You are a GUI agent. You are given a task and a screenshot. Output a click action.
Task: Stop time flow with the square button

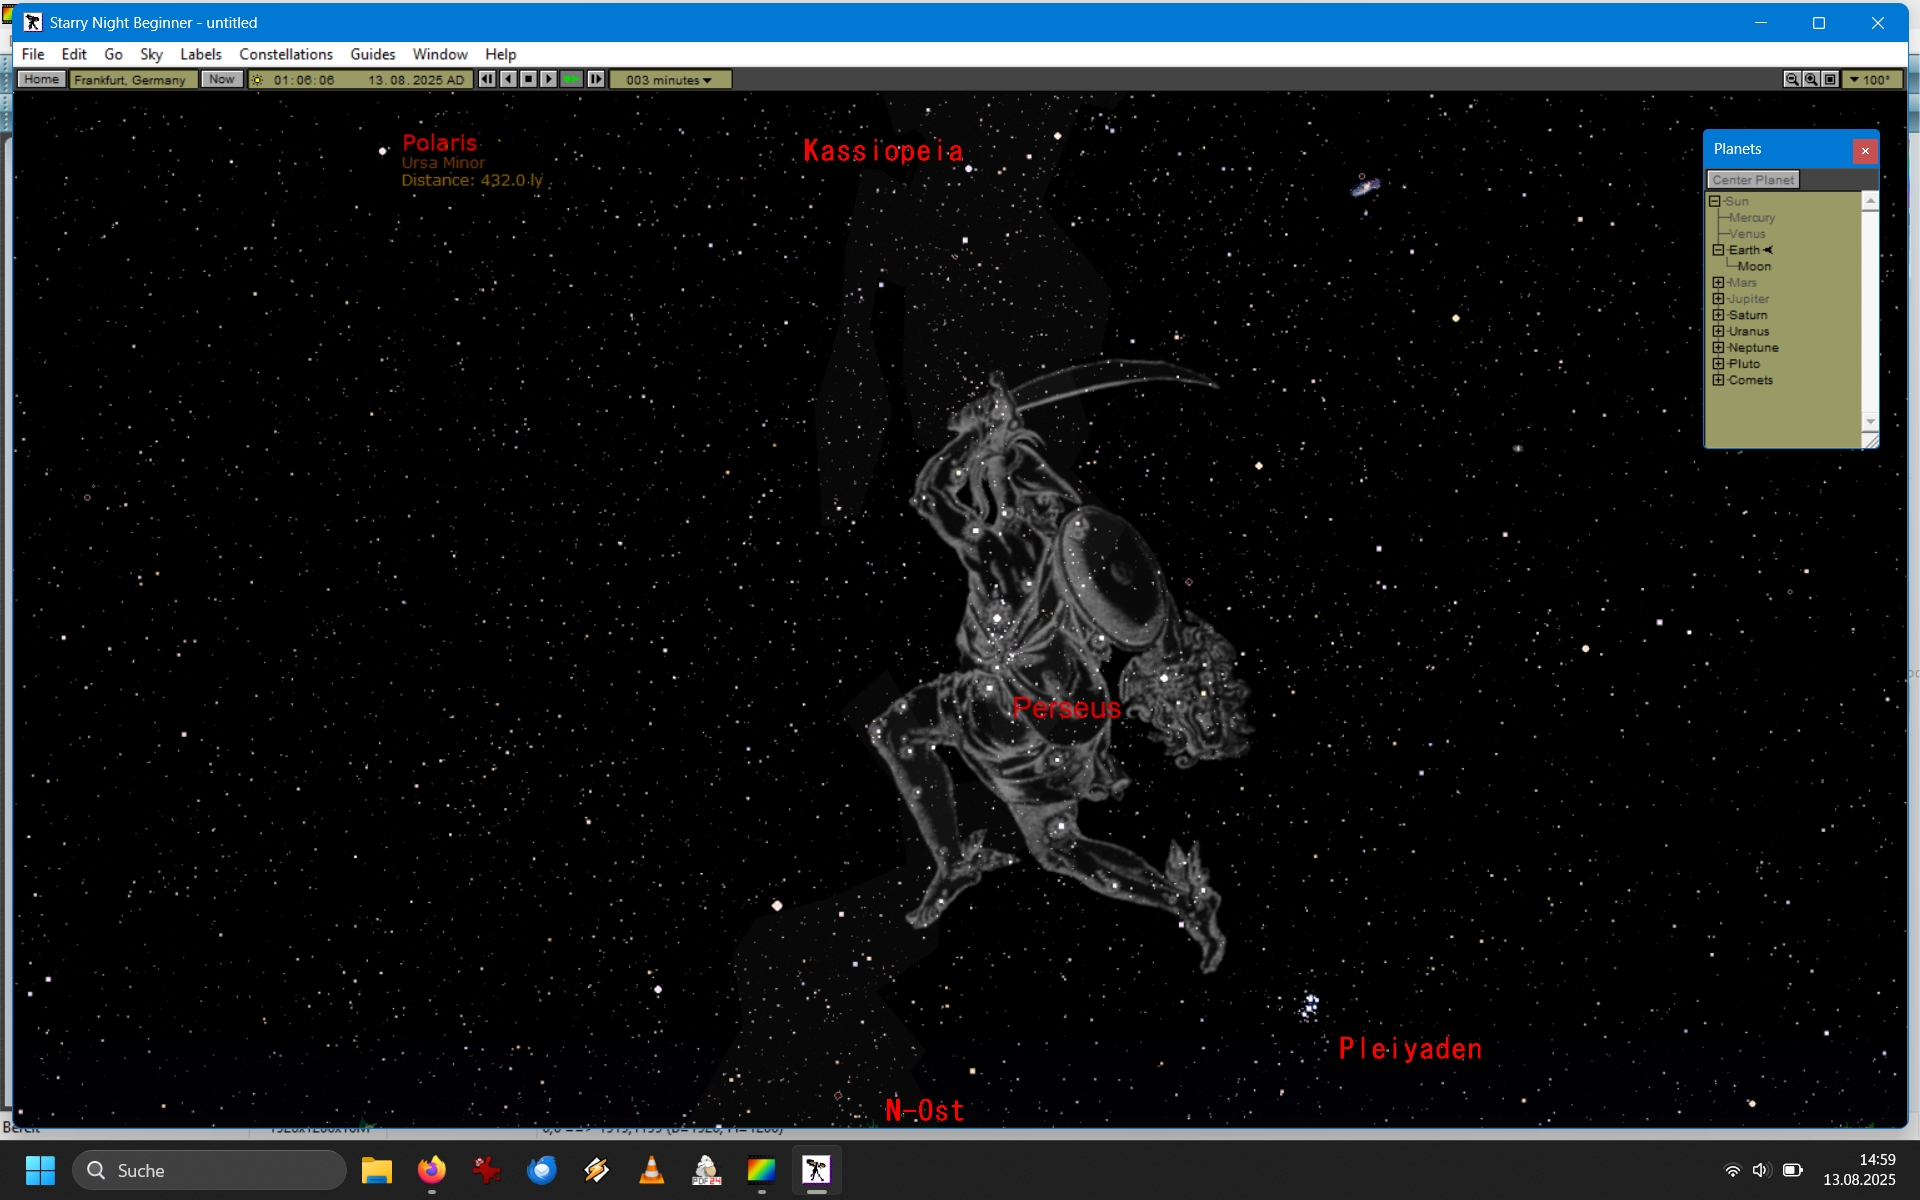click(529, 79)
